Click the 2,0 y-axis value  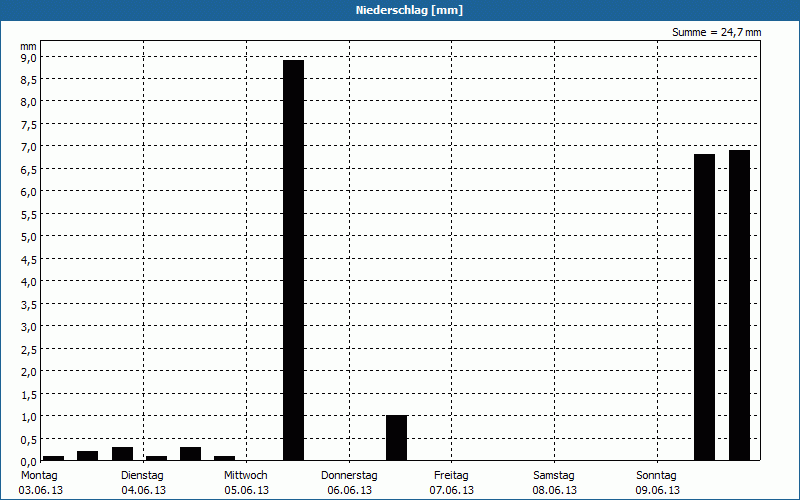(x=29, y=371)
